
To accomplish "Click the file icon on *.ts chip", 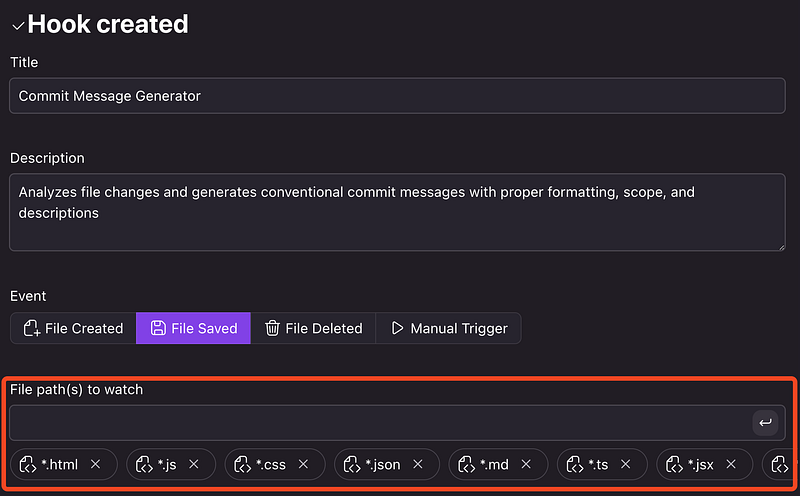I will [x=575, y=464].
